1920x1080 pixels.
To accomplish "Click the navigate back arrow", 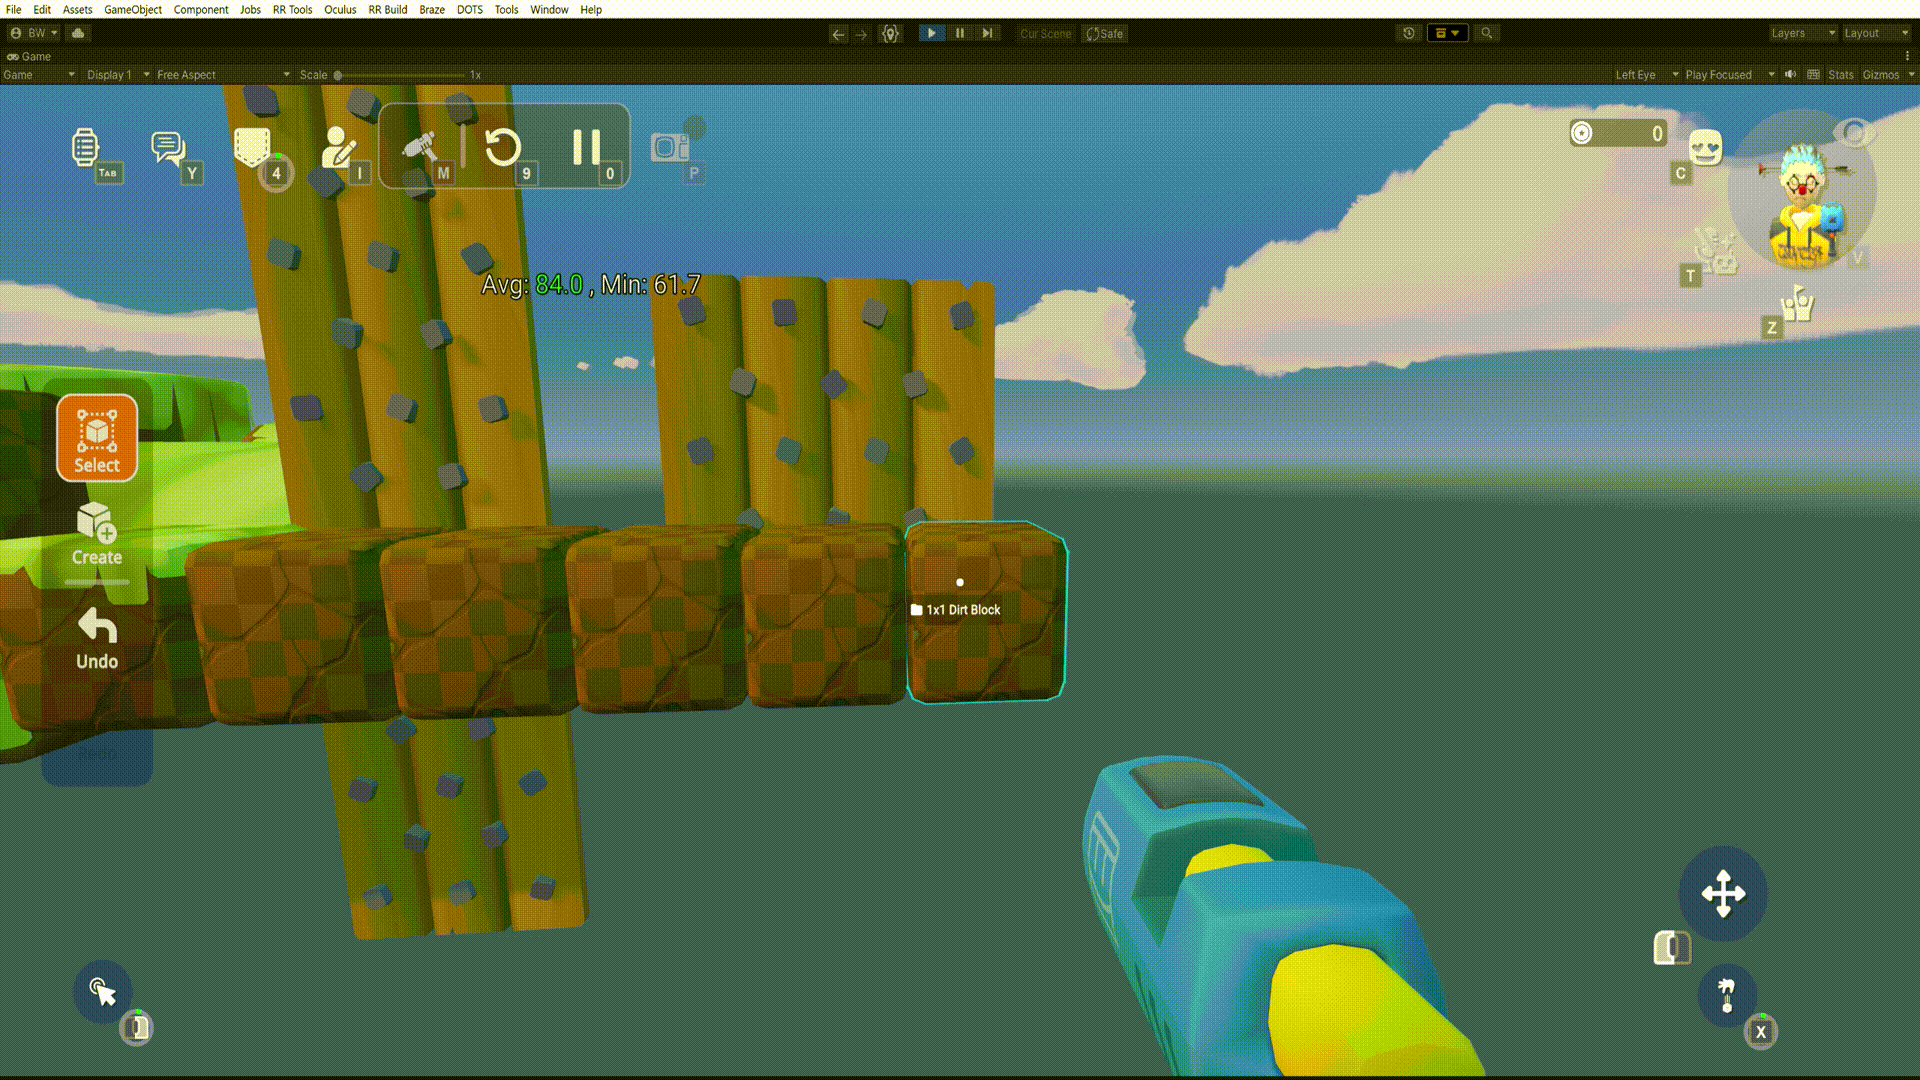I will 838,34.
